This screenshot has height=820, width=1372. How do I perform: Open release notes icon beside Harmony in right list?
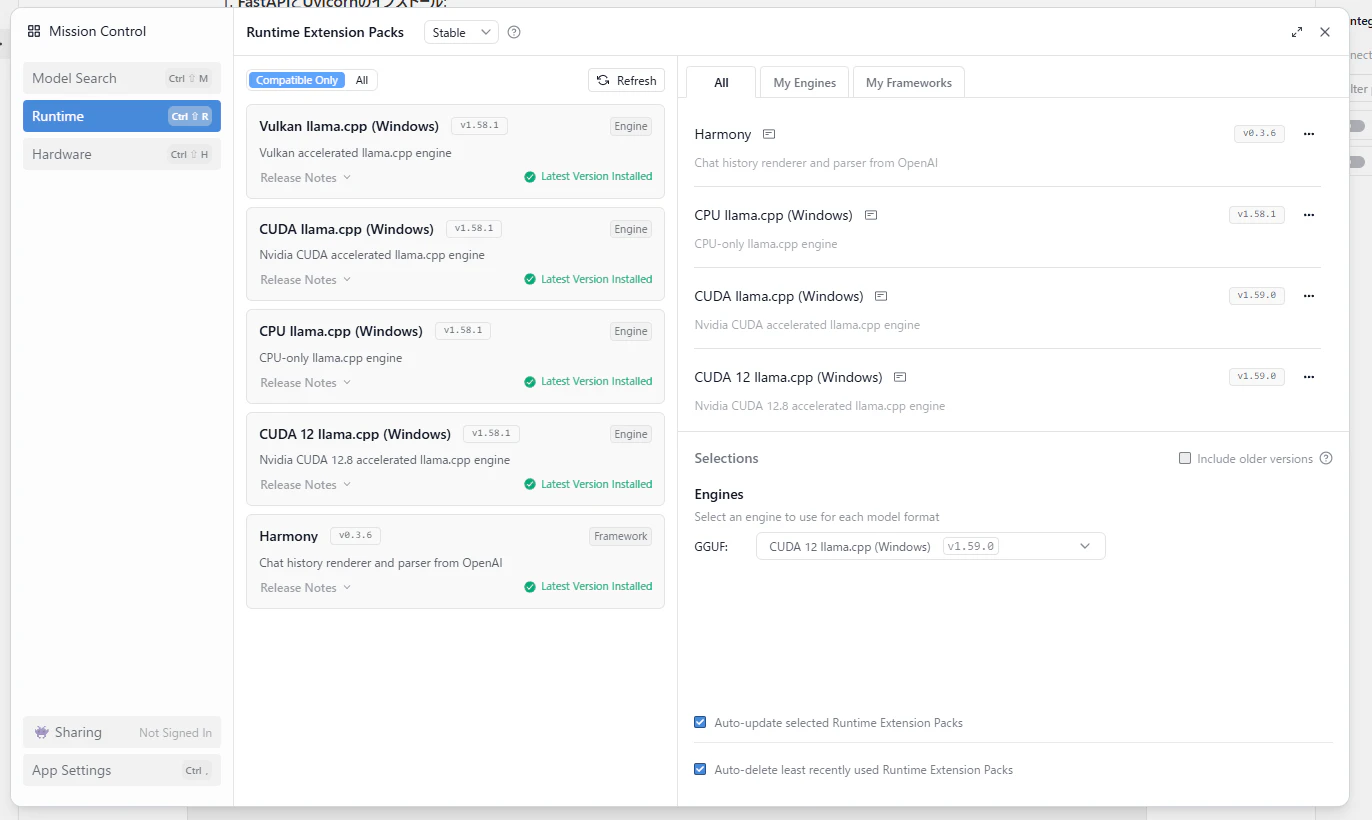[769, 134]
